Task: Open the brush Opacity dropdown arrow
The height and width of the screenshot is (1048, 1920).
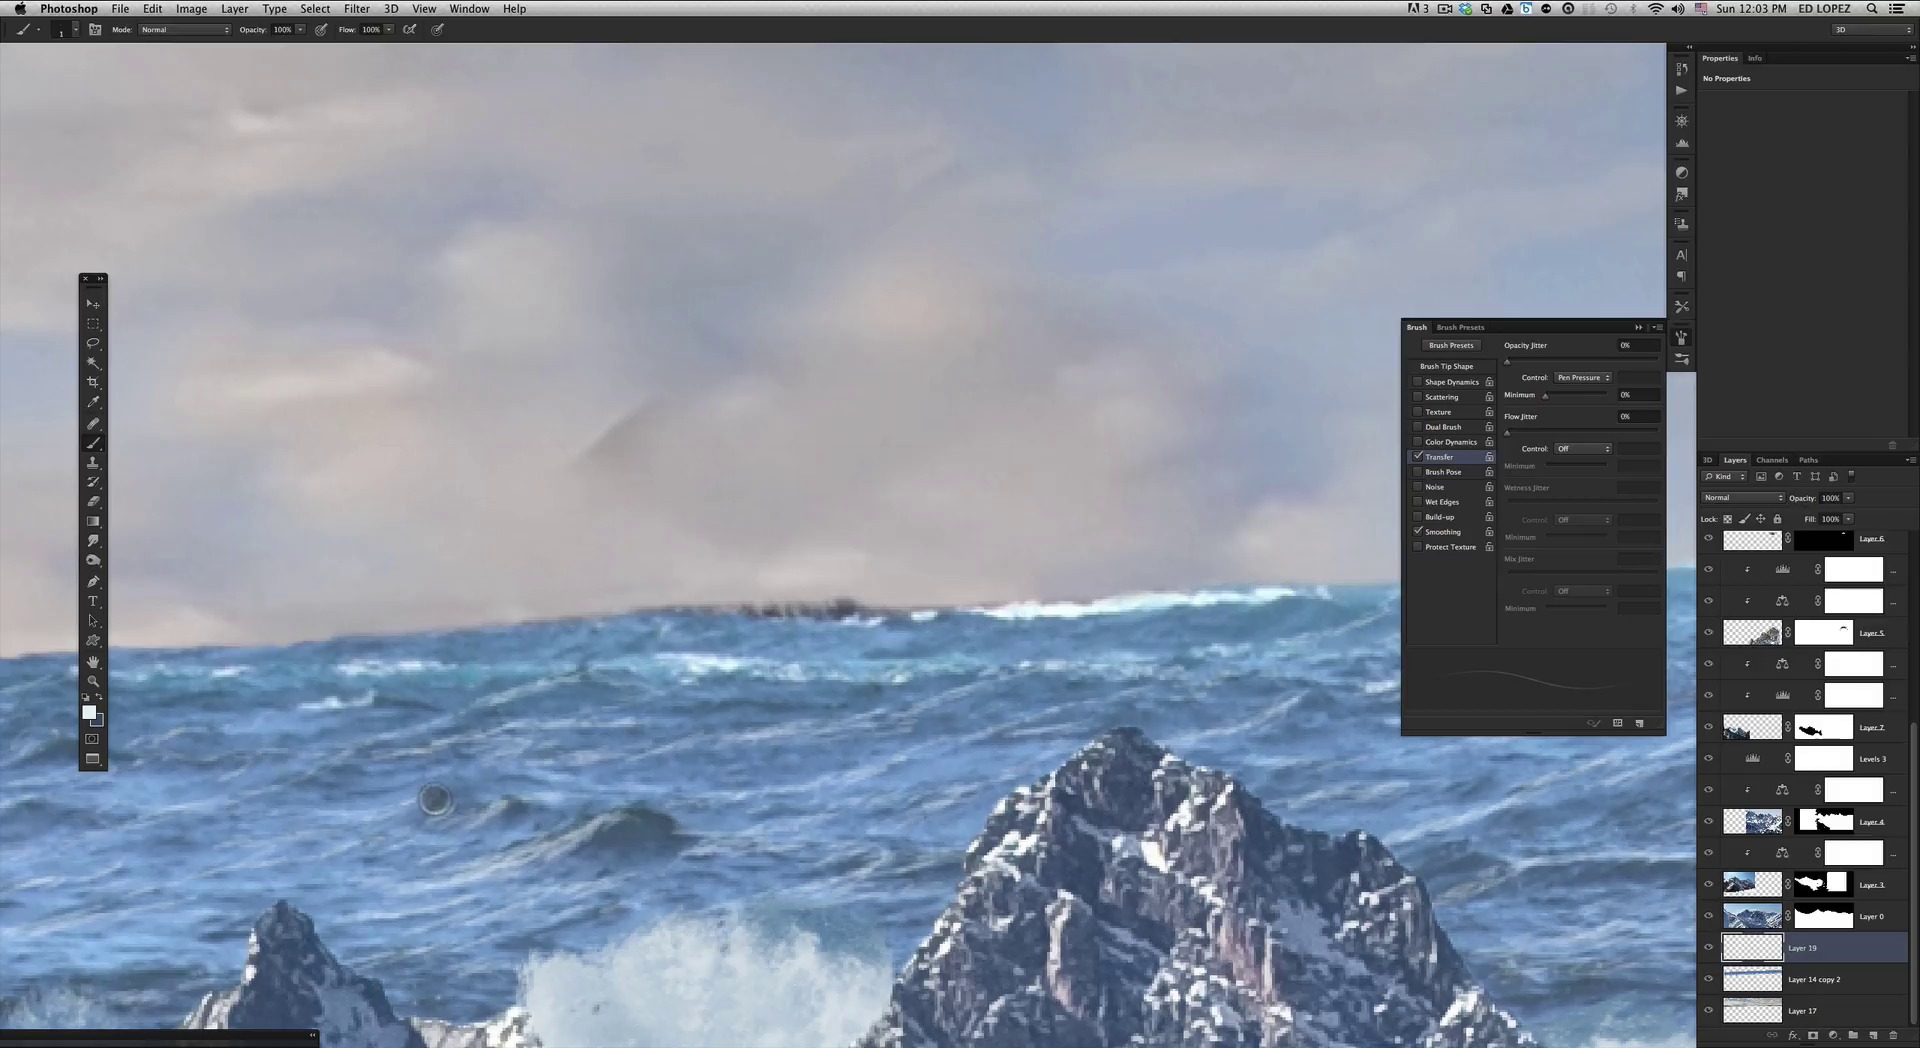Action: (300, 30)
